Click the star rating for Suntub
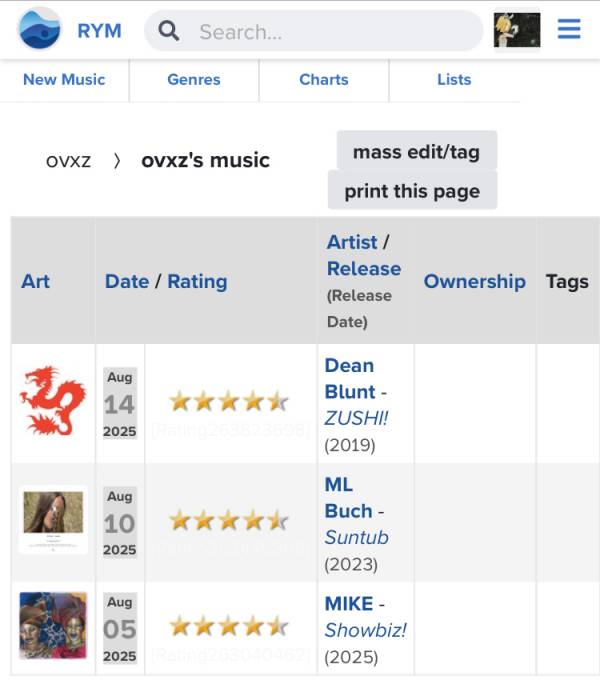 click(229, 521)
